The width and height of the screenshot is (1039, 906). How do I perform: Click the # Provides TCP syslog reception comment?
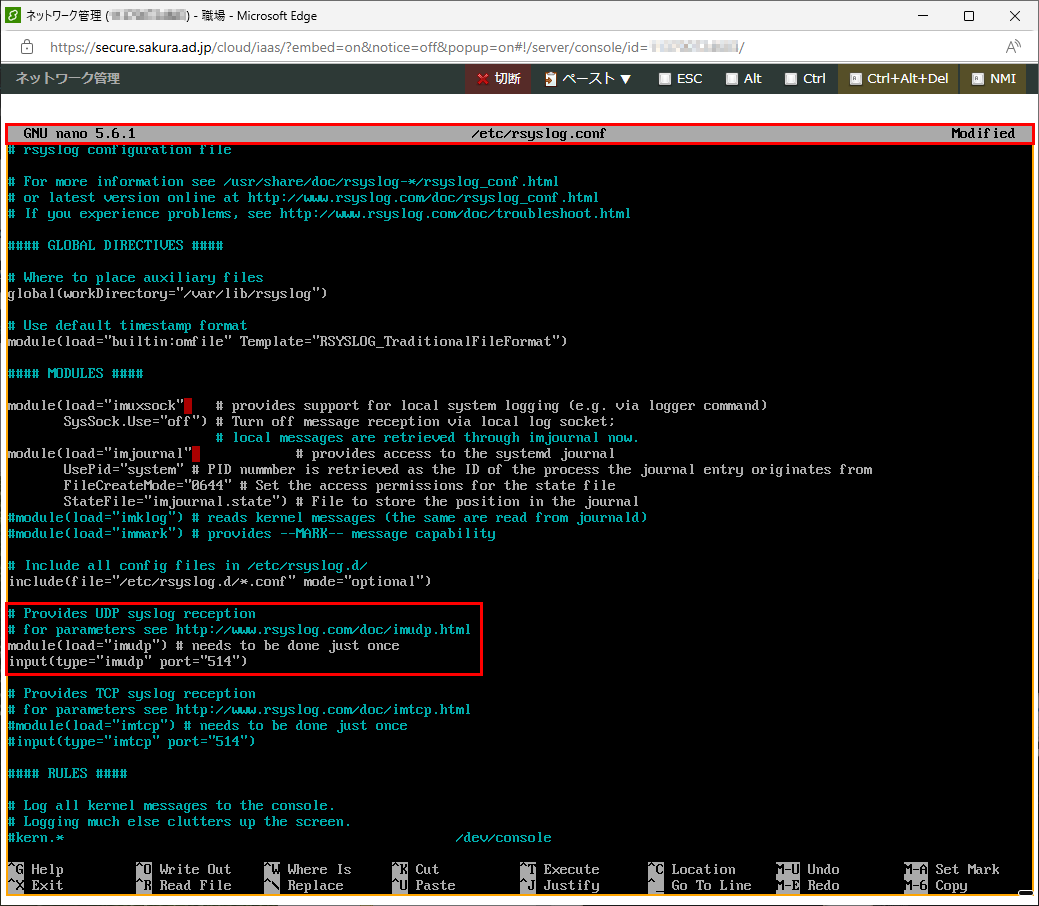(x=132, y=693)
